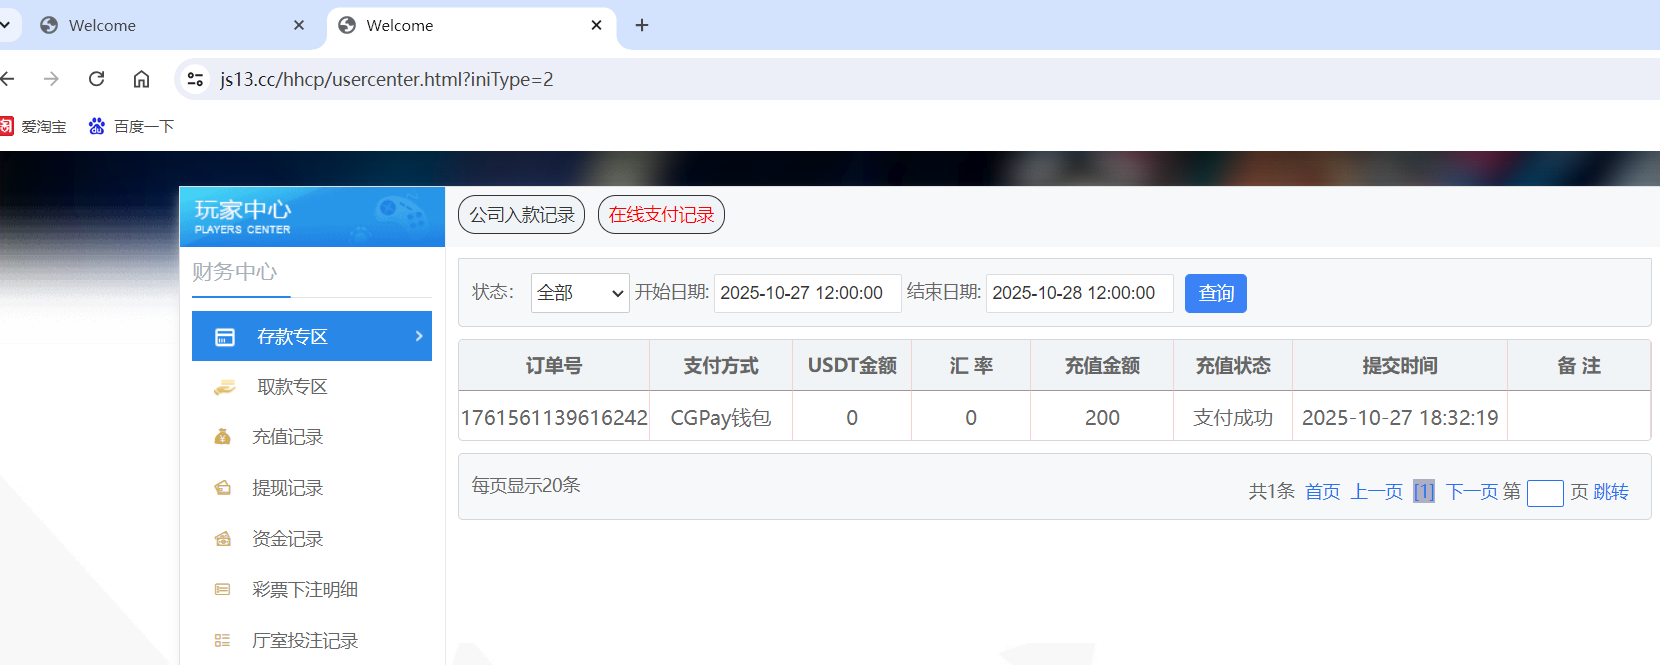Click the 提交时间 column header

click(1400, 366)
